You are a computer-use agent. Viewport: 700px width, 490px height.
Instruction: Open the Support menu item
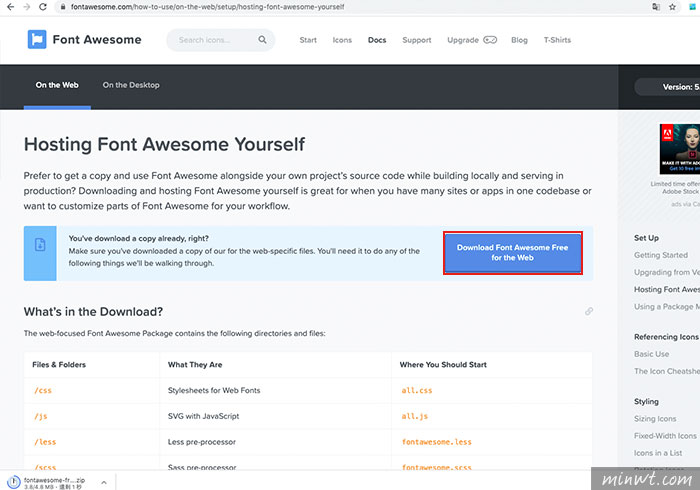[417, 40]
